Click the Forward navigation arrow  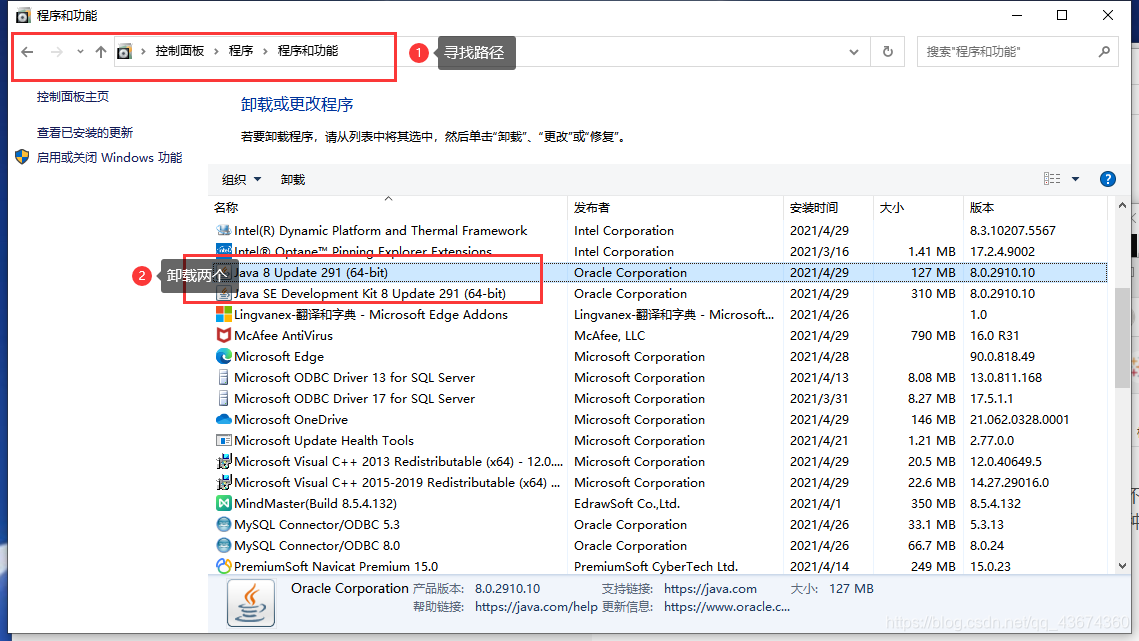point(57,52)
